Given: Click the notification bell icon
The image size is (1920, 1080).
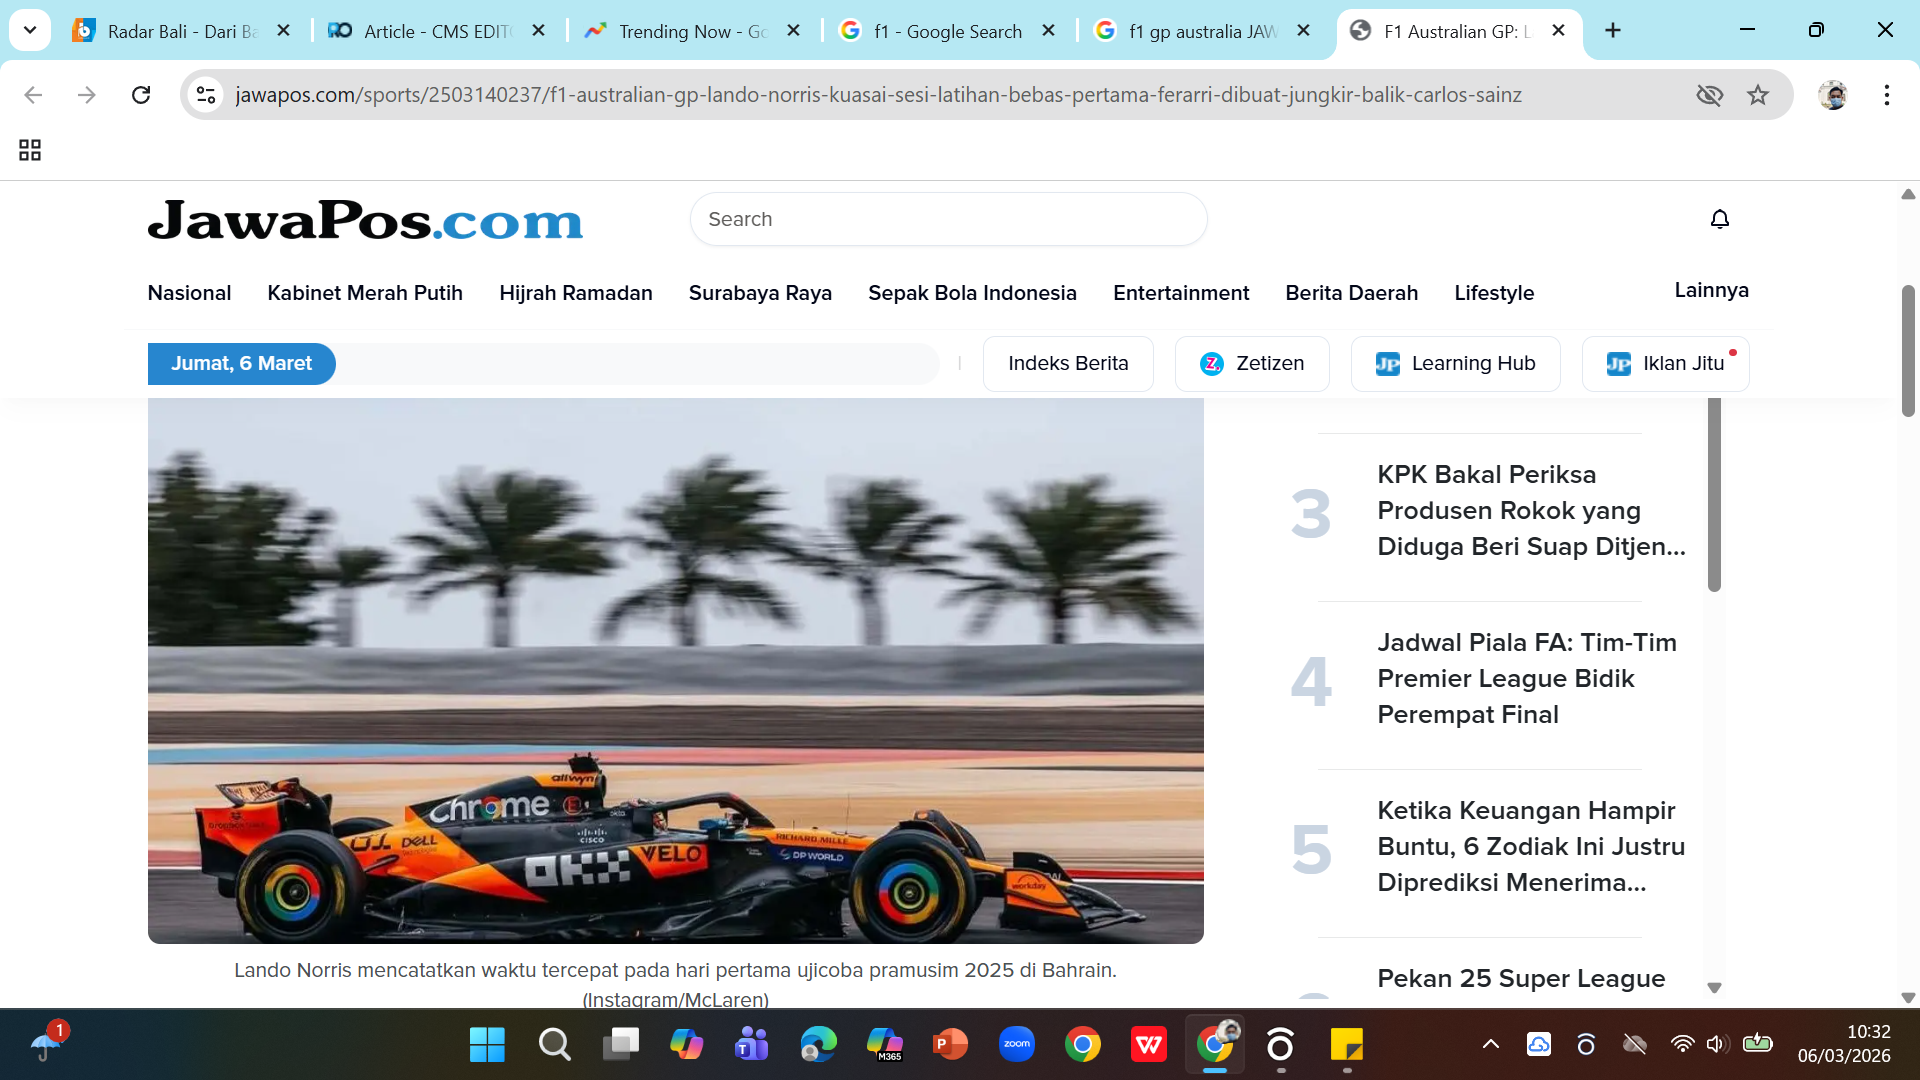Looking at the screenshot, I should [1719, 219].
